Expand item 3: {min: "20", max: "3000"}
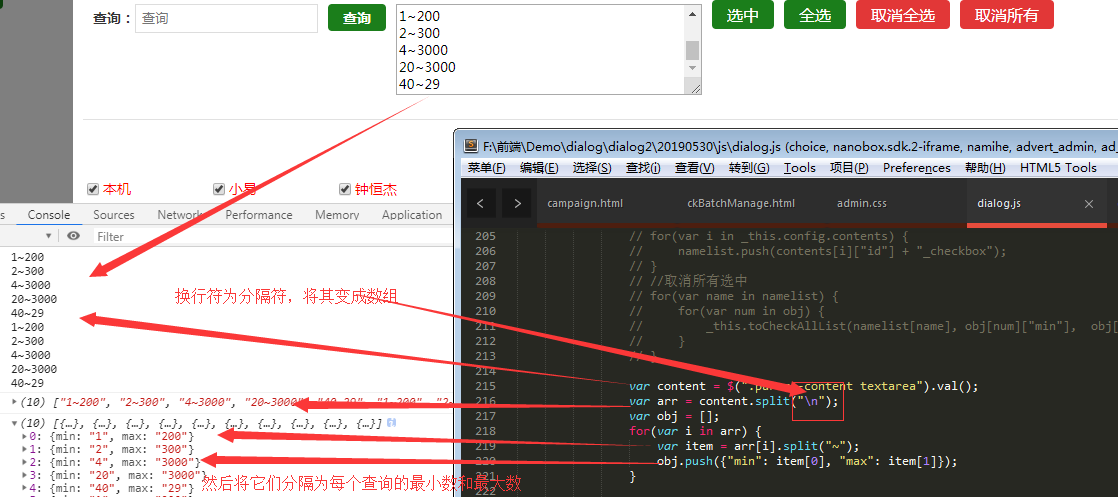Image resolution: width=1118 pixels, height=497 pixels. [x=26, y=475]
